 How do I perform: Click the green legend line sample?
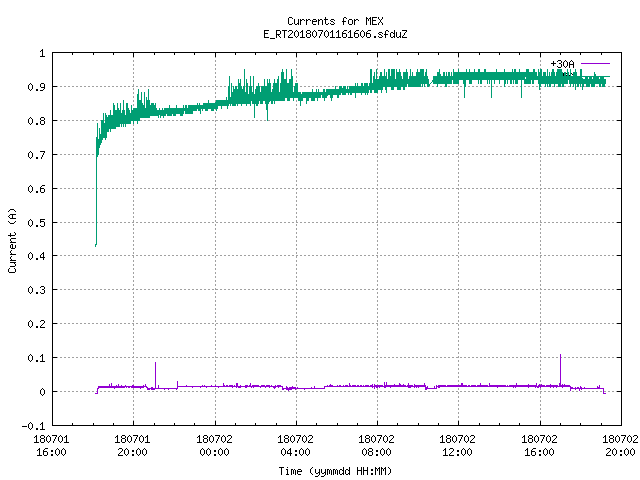pyautogui.click(x=595, y=76)
